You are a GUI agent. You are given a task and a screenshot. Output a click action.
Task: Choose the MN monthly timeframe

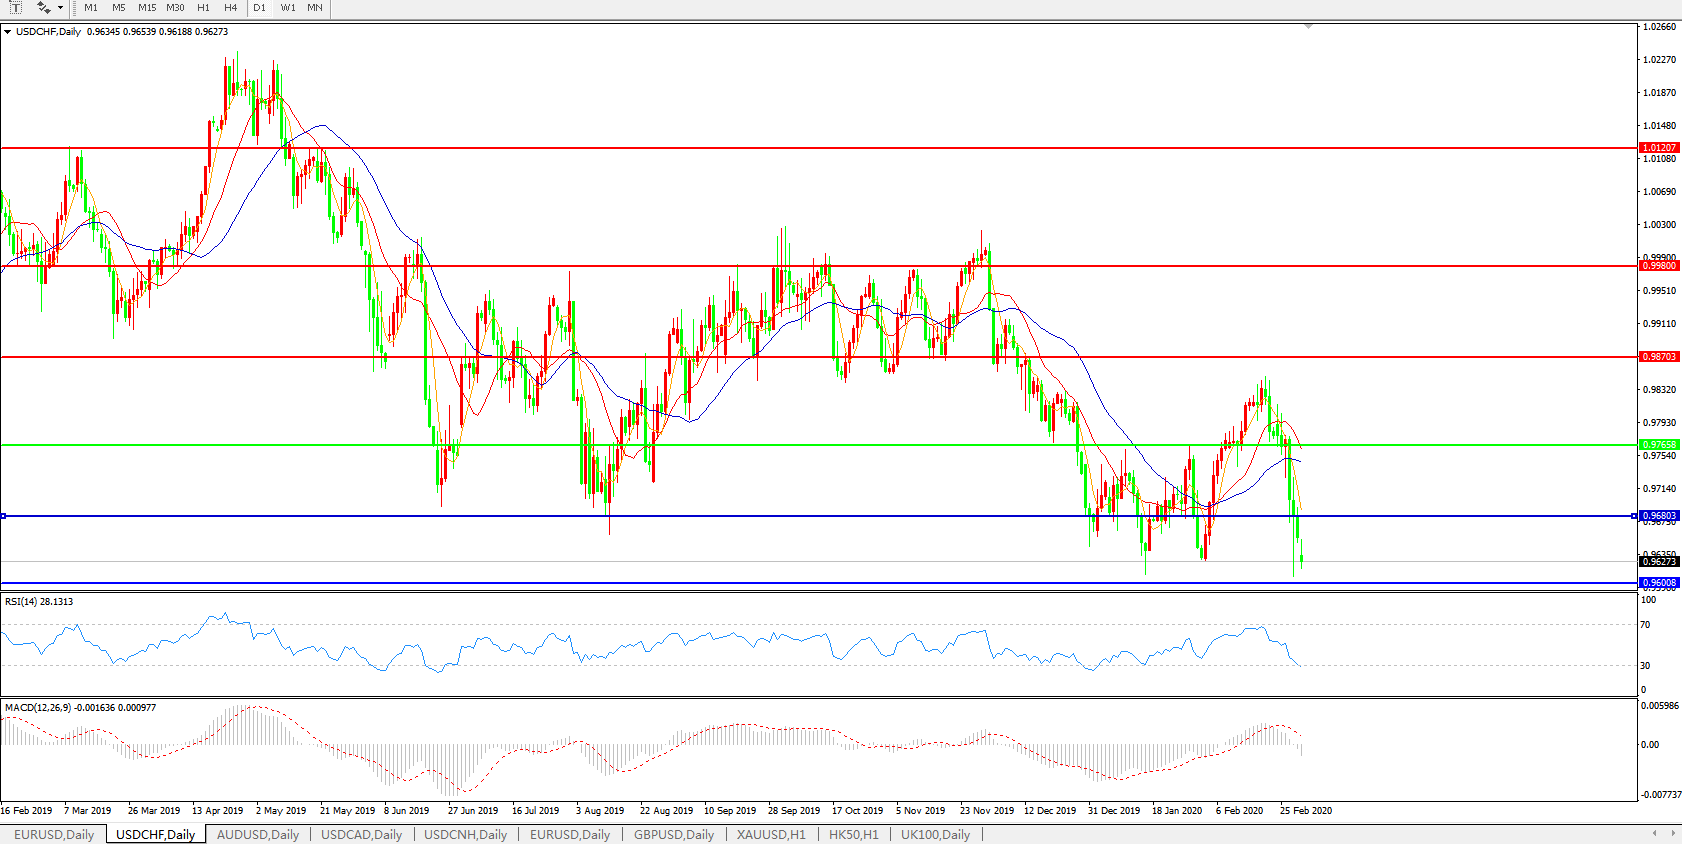coord(315,8)
